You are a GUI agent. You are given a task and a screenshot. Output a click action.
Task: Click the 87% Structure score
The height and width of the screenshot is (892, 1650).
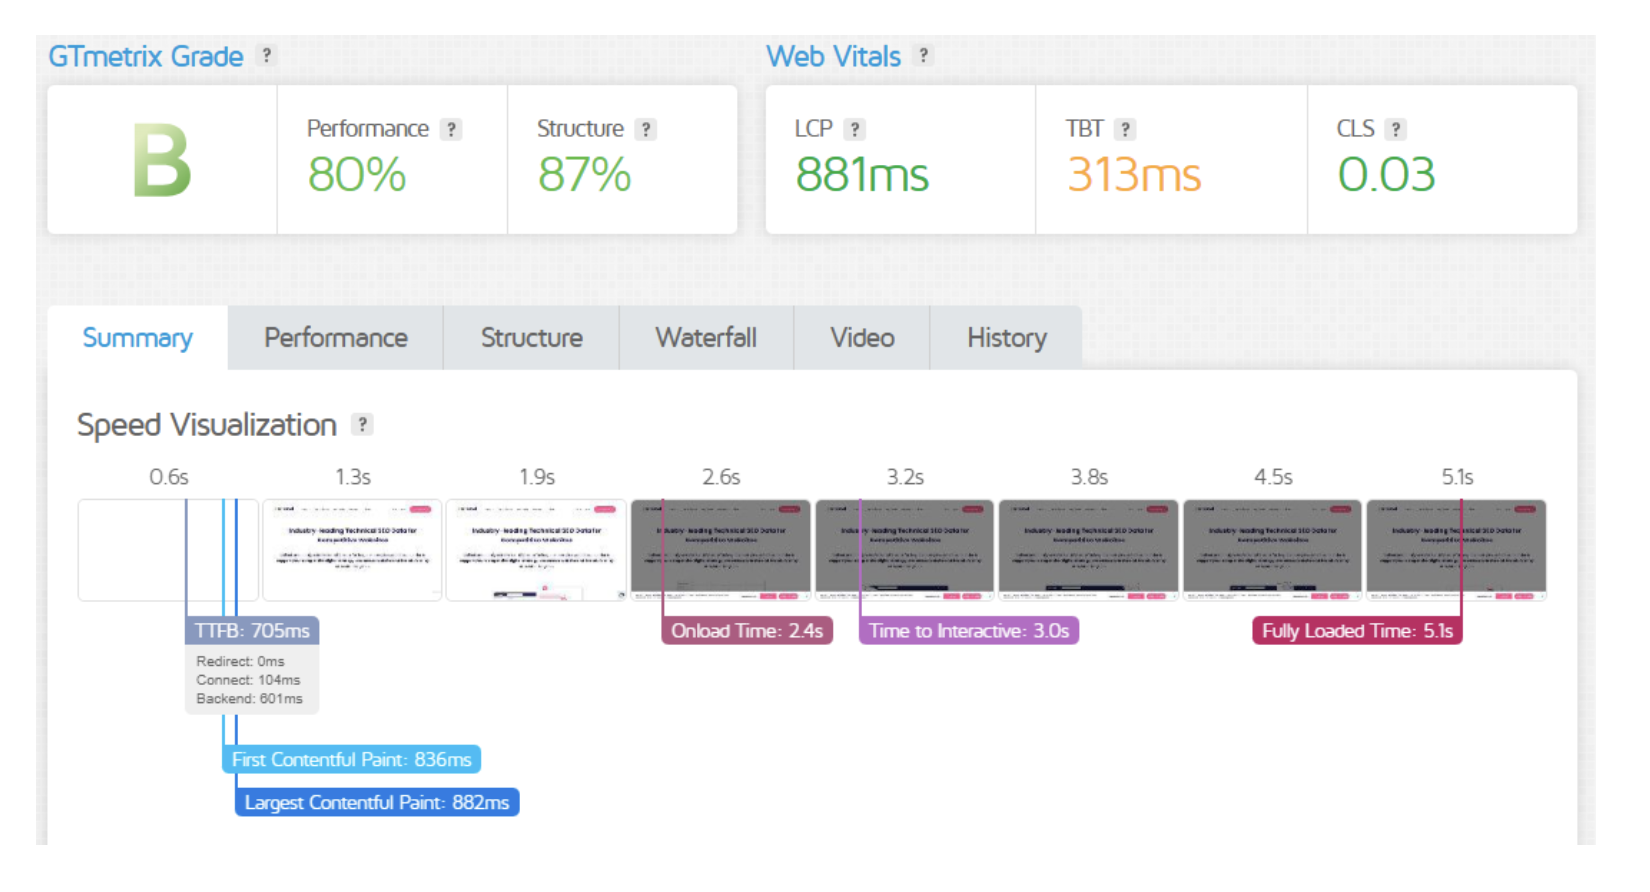point(585,175)
